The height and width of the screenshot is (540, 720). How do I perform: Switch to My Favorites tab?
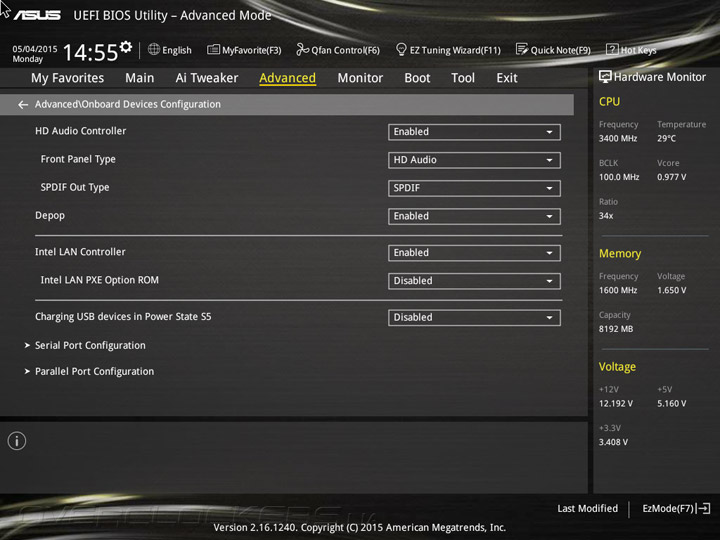(x=68, y=78)
